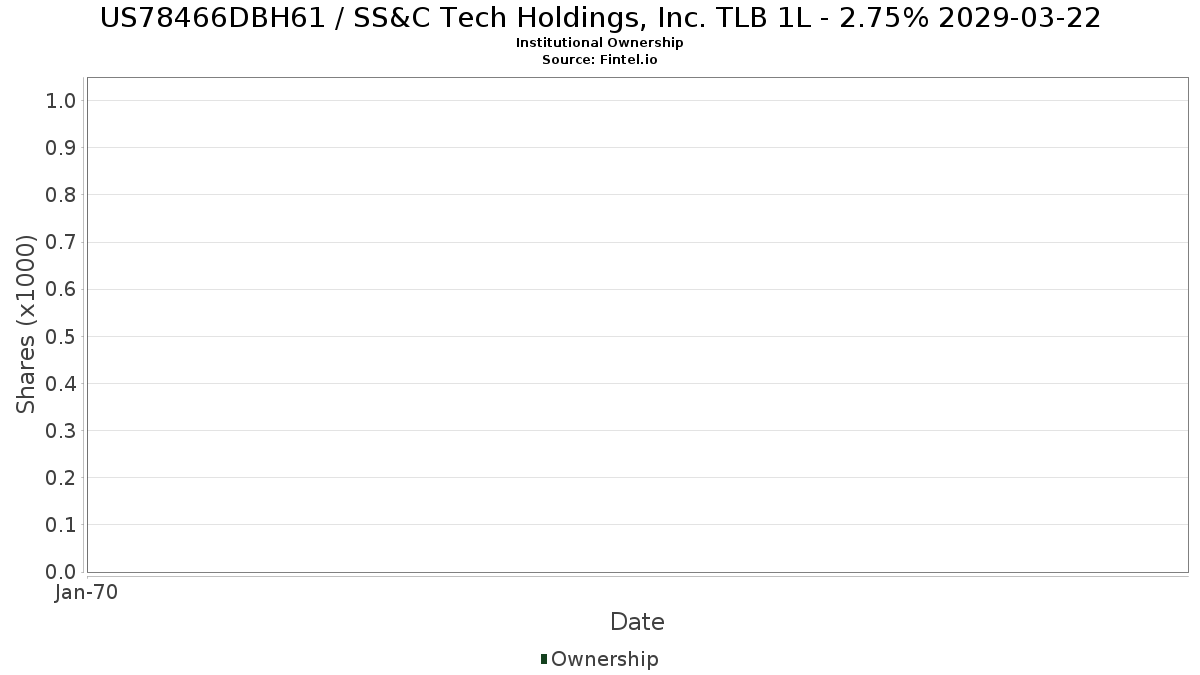This screenshot has height=675, width=1200.
Task: Click the 0.7 y-axis tick label
Action: tap(61, 242)
